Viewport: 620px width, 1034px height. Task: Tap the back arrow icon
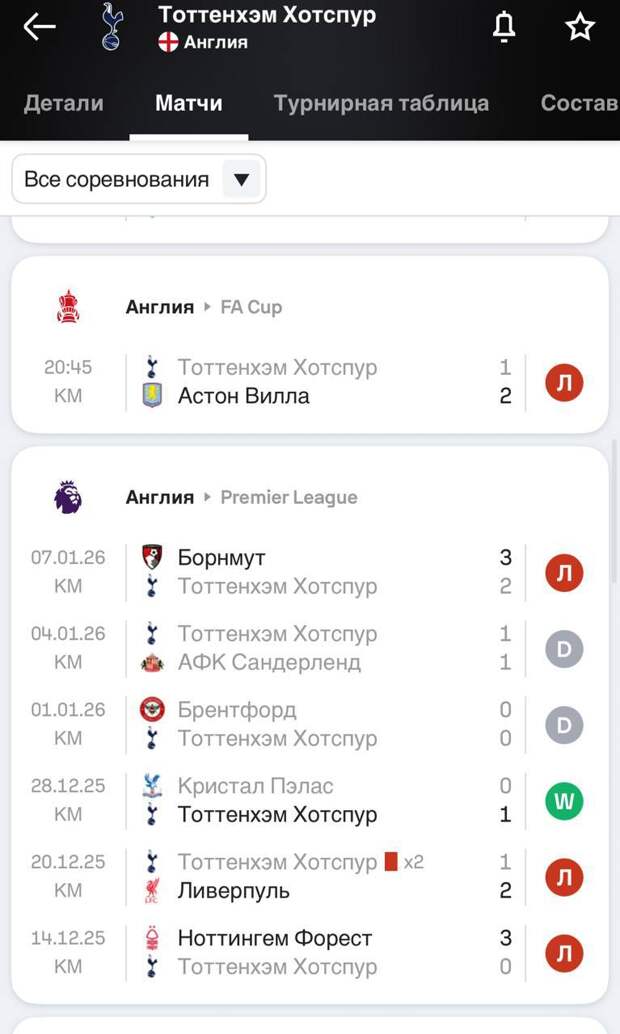point(39,27)
